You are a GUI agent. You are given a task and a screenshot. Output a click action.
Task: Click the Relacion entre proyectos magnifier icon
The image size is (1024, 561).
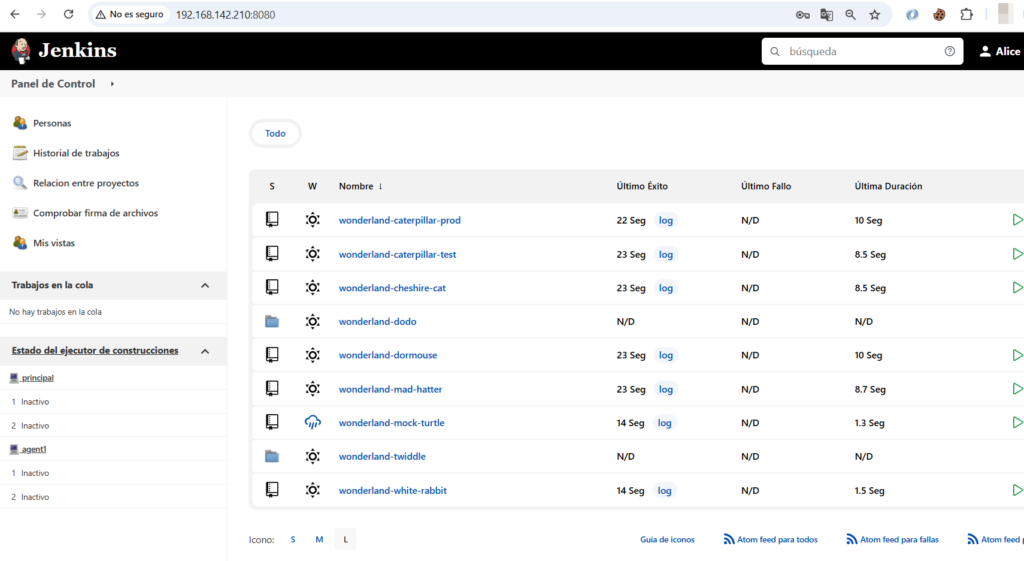pyautogui.click(x=20, y=183)
